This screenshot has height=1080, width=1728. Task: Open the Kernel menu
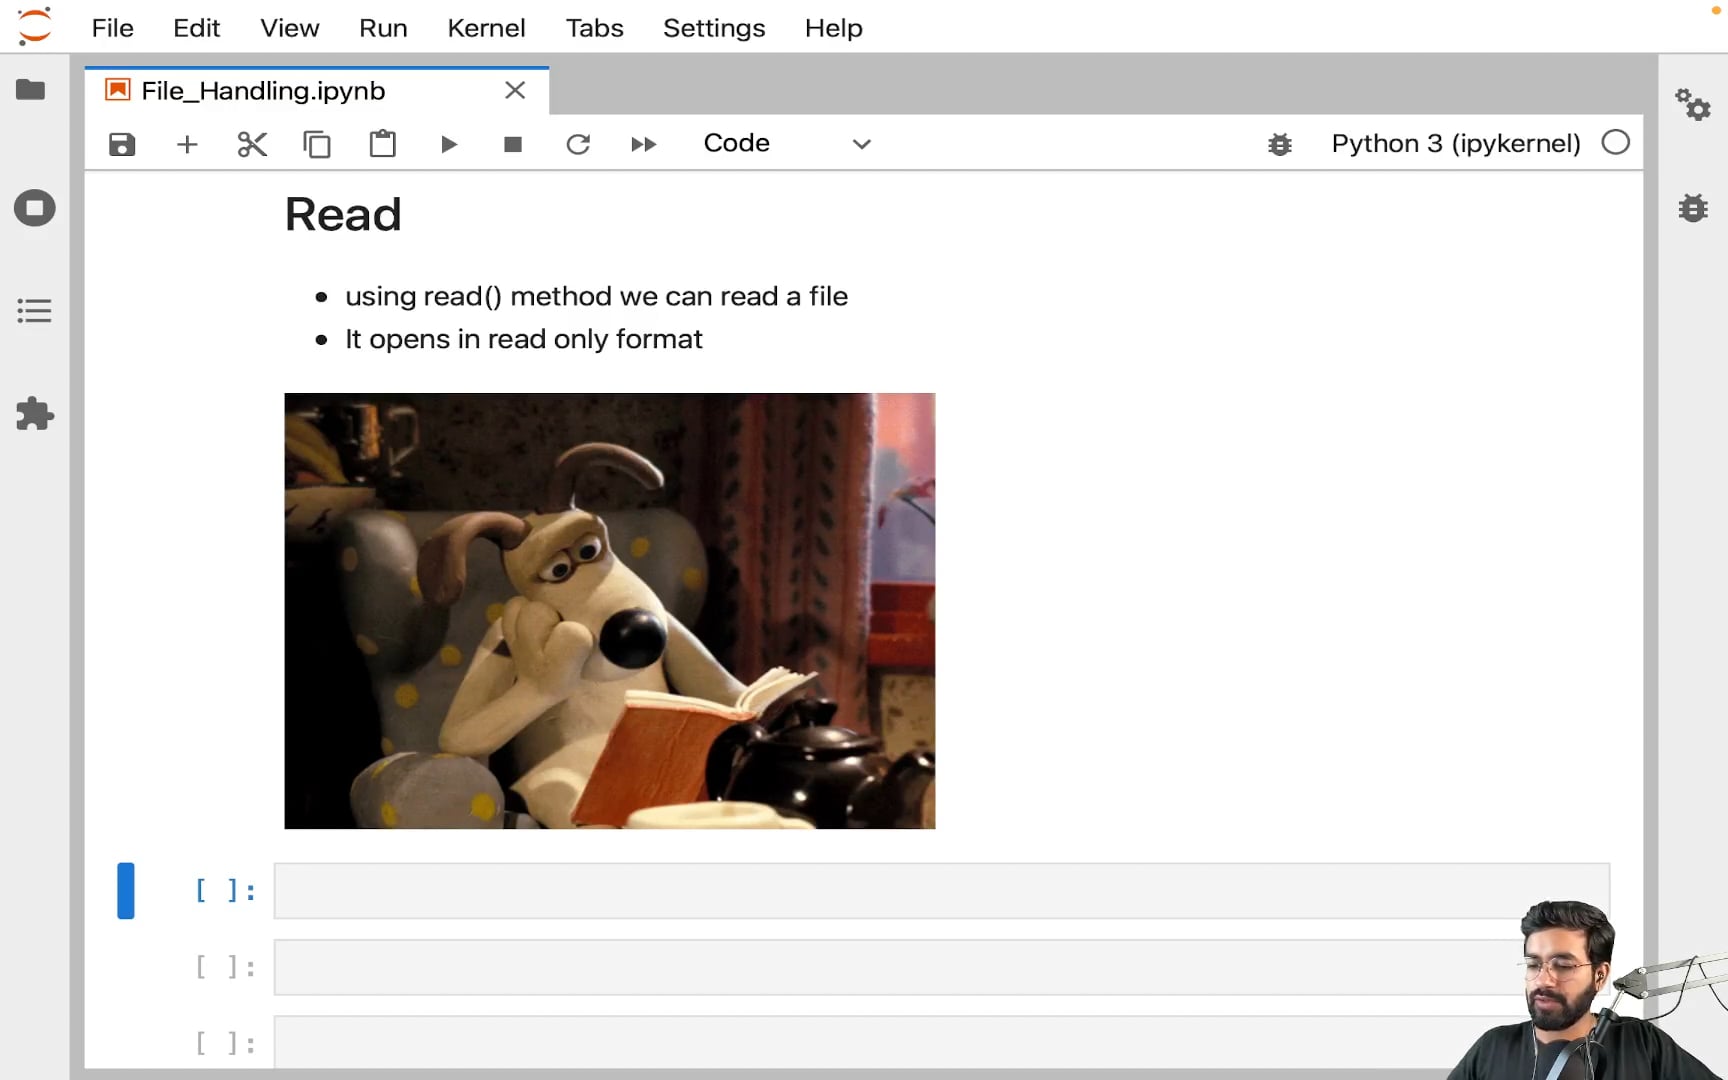[486, 28]
